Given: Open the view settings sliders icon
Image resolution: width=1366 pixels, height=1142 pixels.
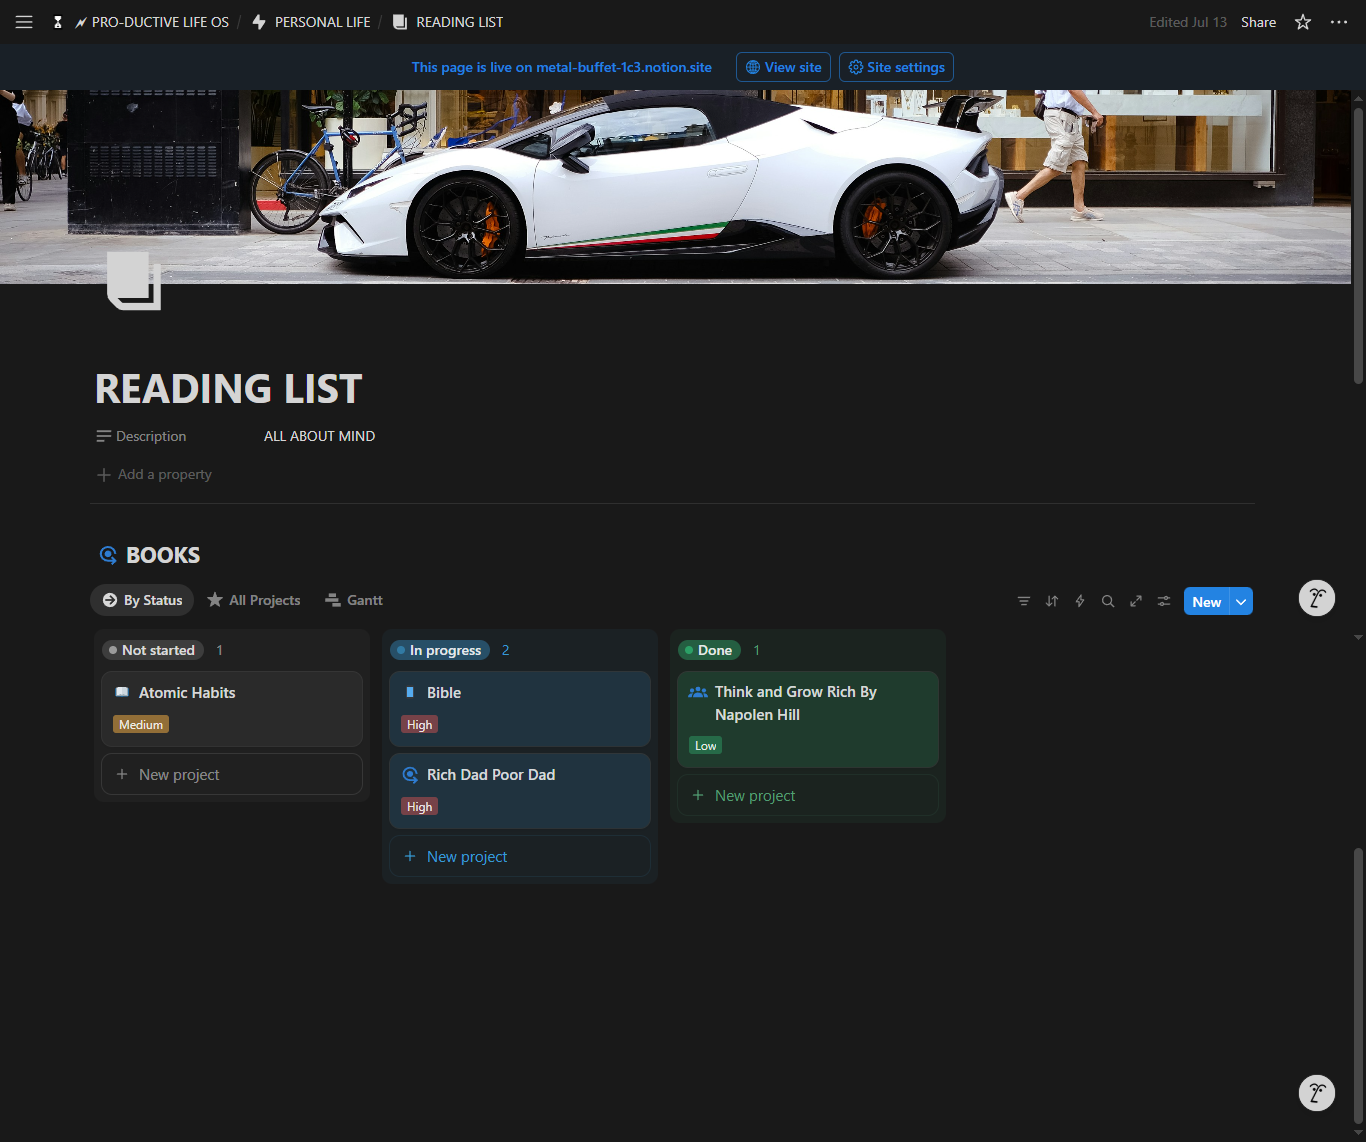Looking at the screenshot, I should pos(1164,601).
